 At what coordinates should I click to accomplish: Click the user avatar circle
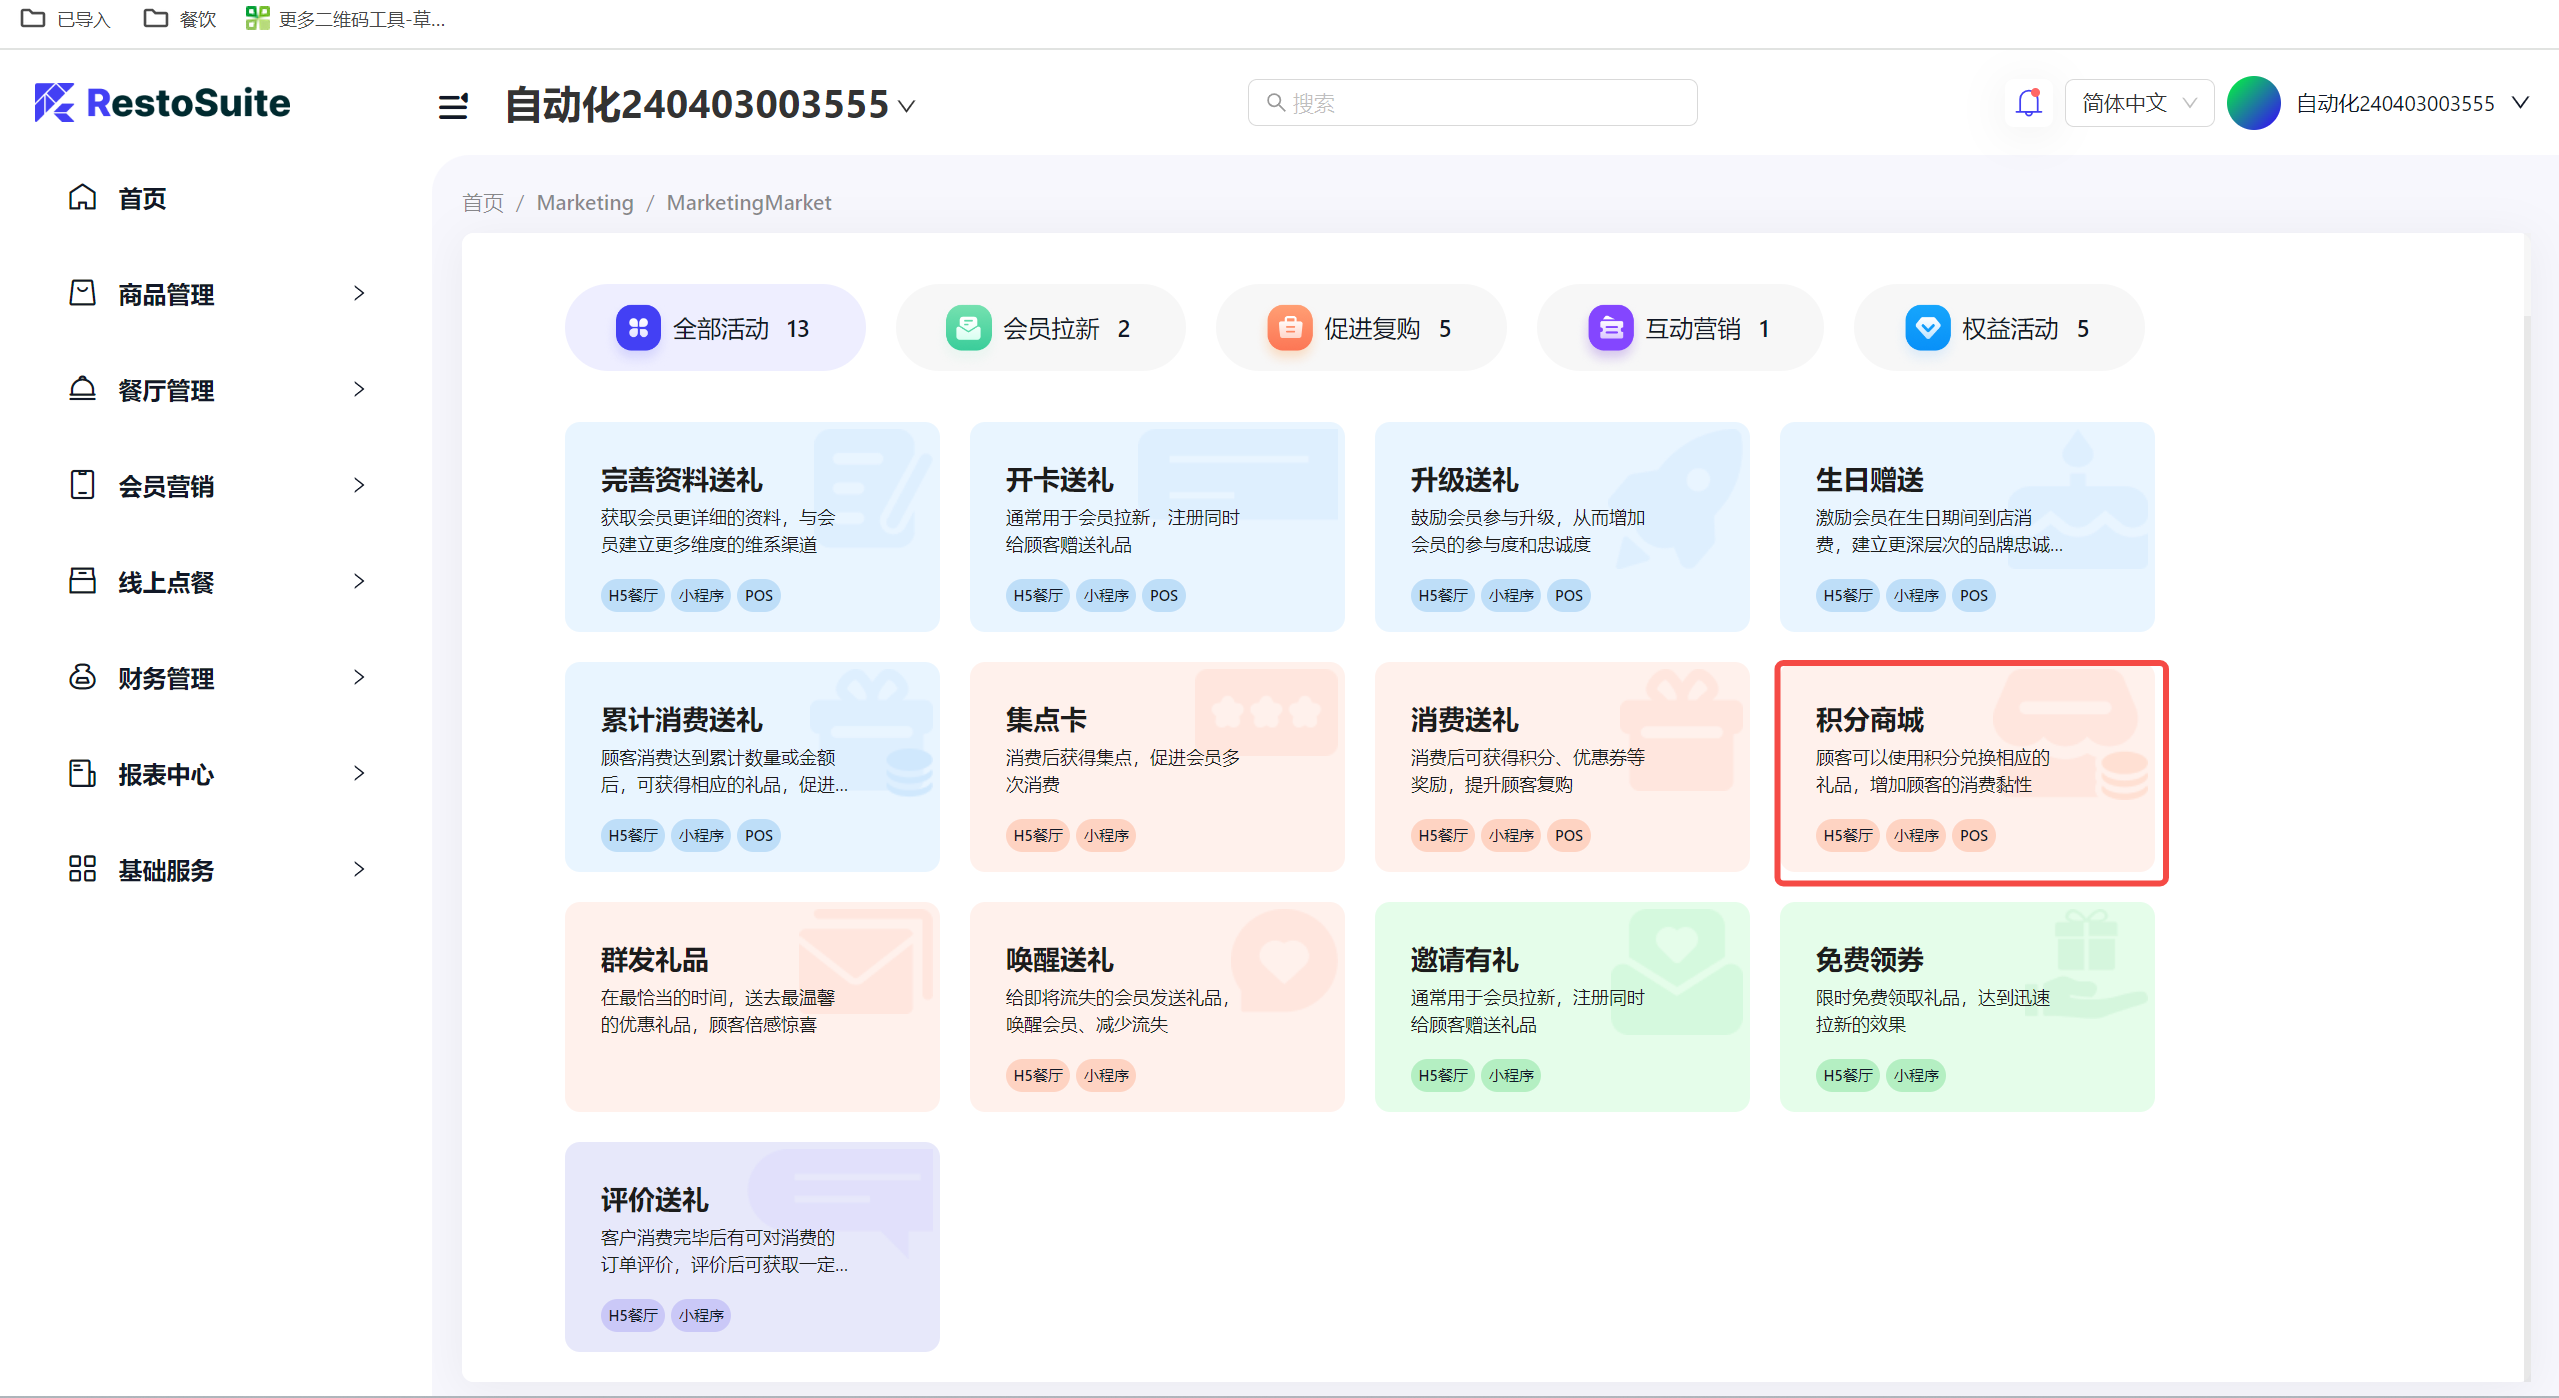[2253, 103]
